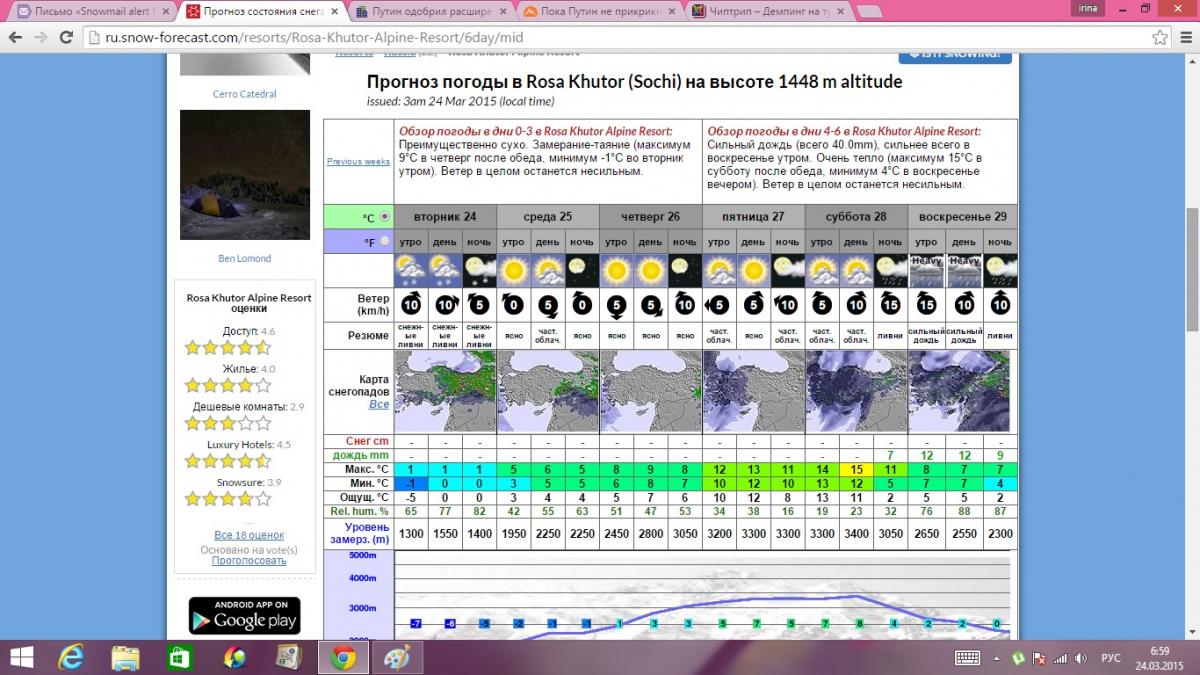Click the sunny icon for среда утро

(x=514, y=270)
